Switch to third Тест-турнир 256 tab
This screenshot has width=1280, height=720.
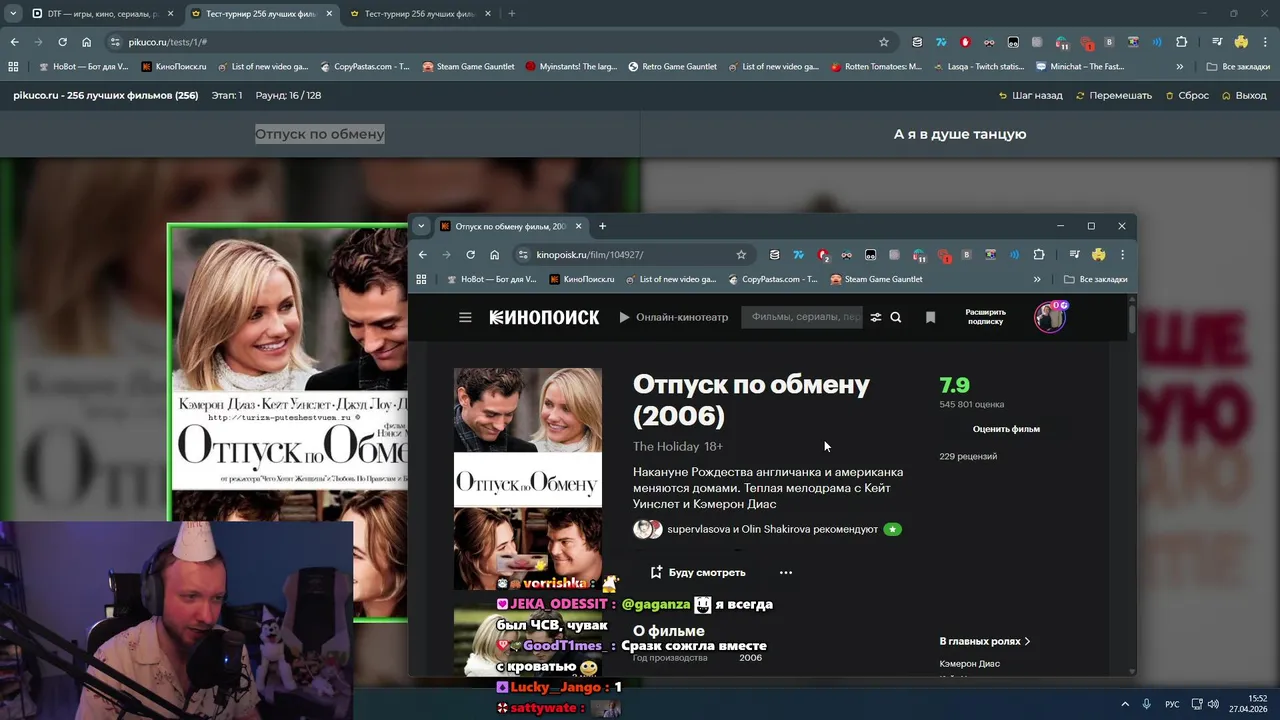click(x=419, y=14)
